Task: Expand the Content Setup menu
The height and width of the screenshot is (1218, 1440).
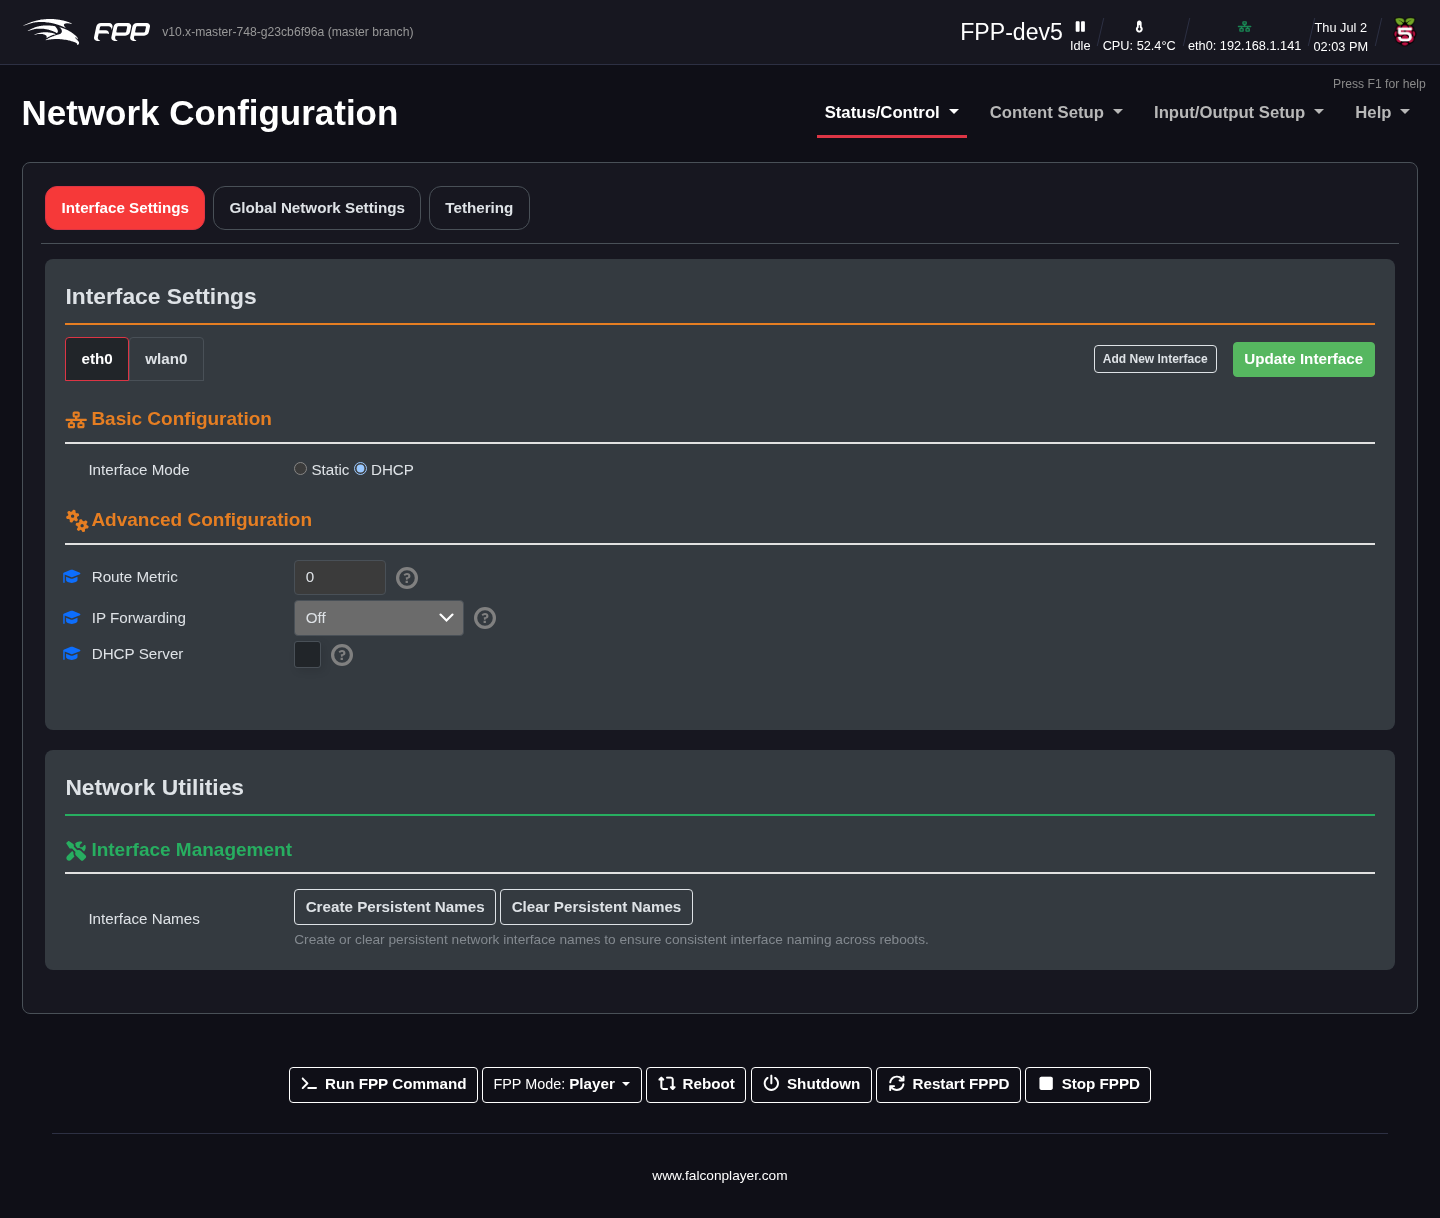Action: pyautogui.click(x=1056, y=113)
